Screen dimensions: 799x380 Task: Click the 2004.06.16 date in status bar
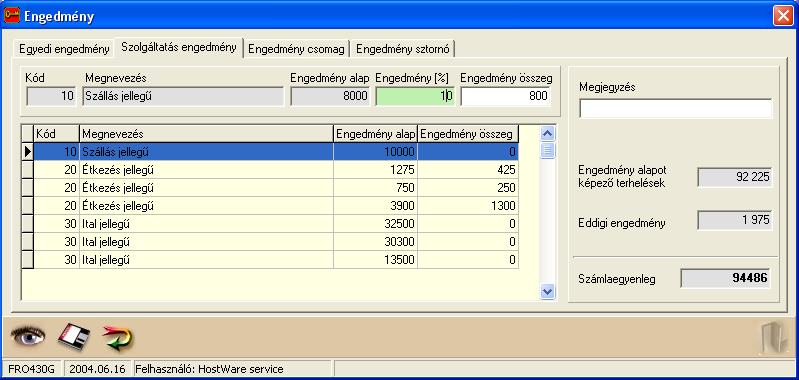[97, 369]
